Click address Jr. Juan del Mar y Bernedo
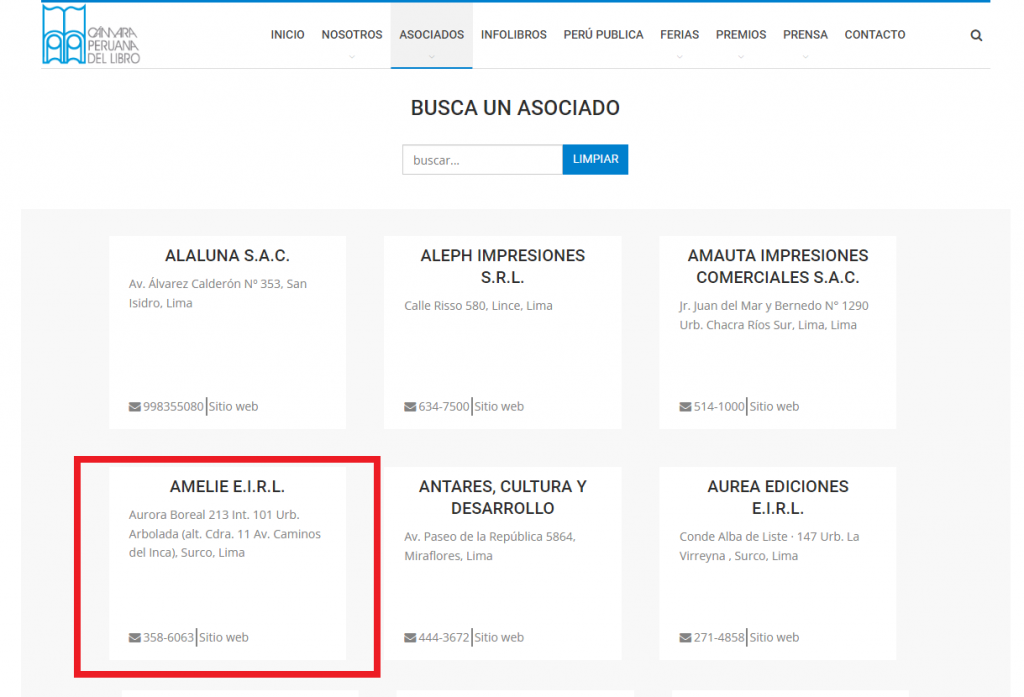This screenshot has width=1024, height=697. (774, 316)
